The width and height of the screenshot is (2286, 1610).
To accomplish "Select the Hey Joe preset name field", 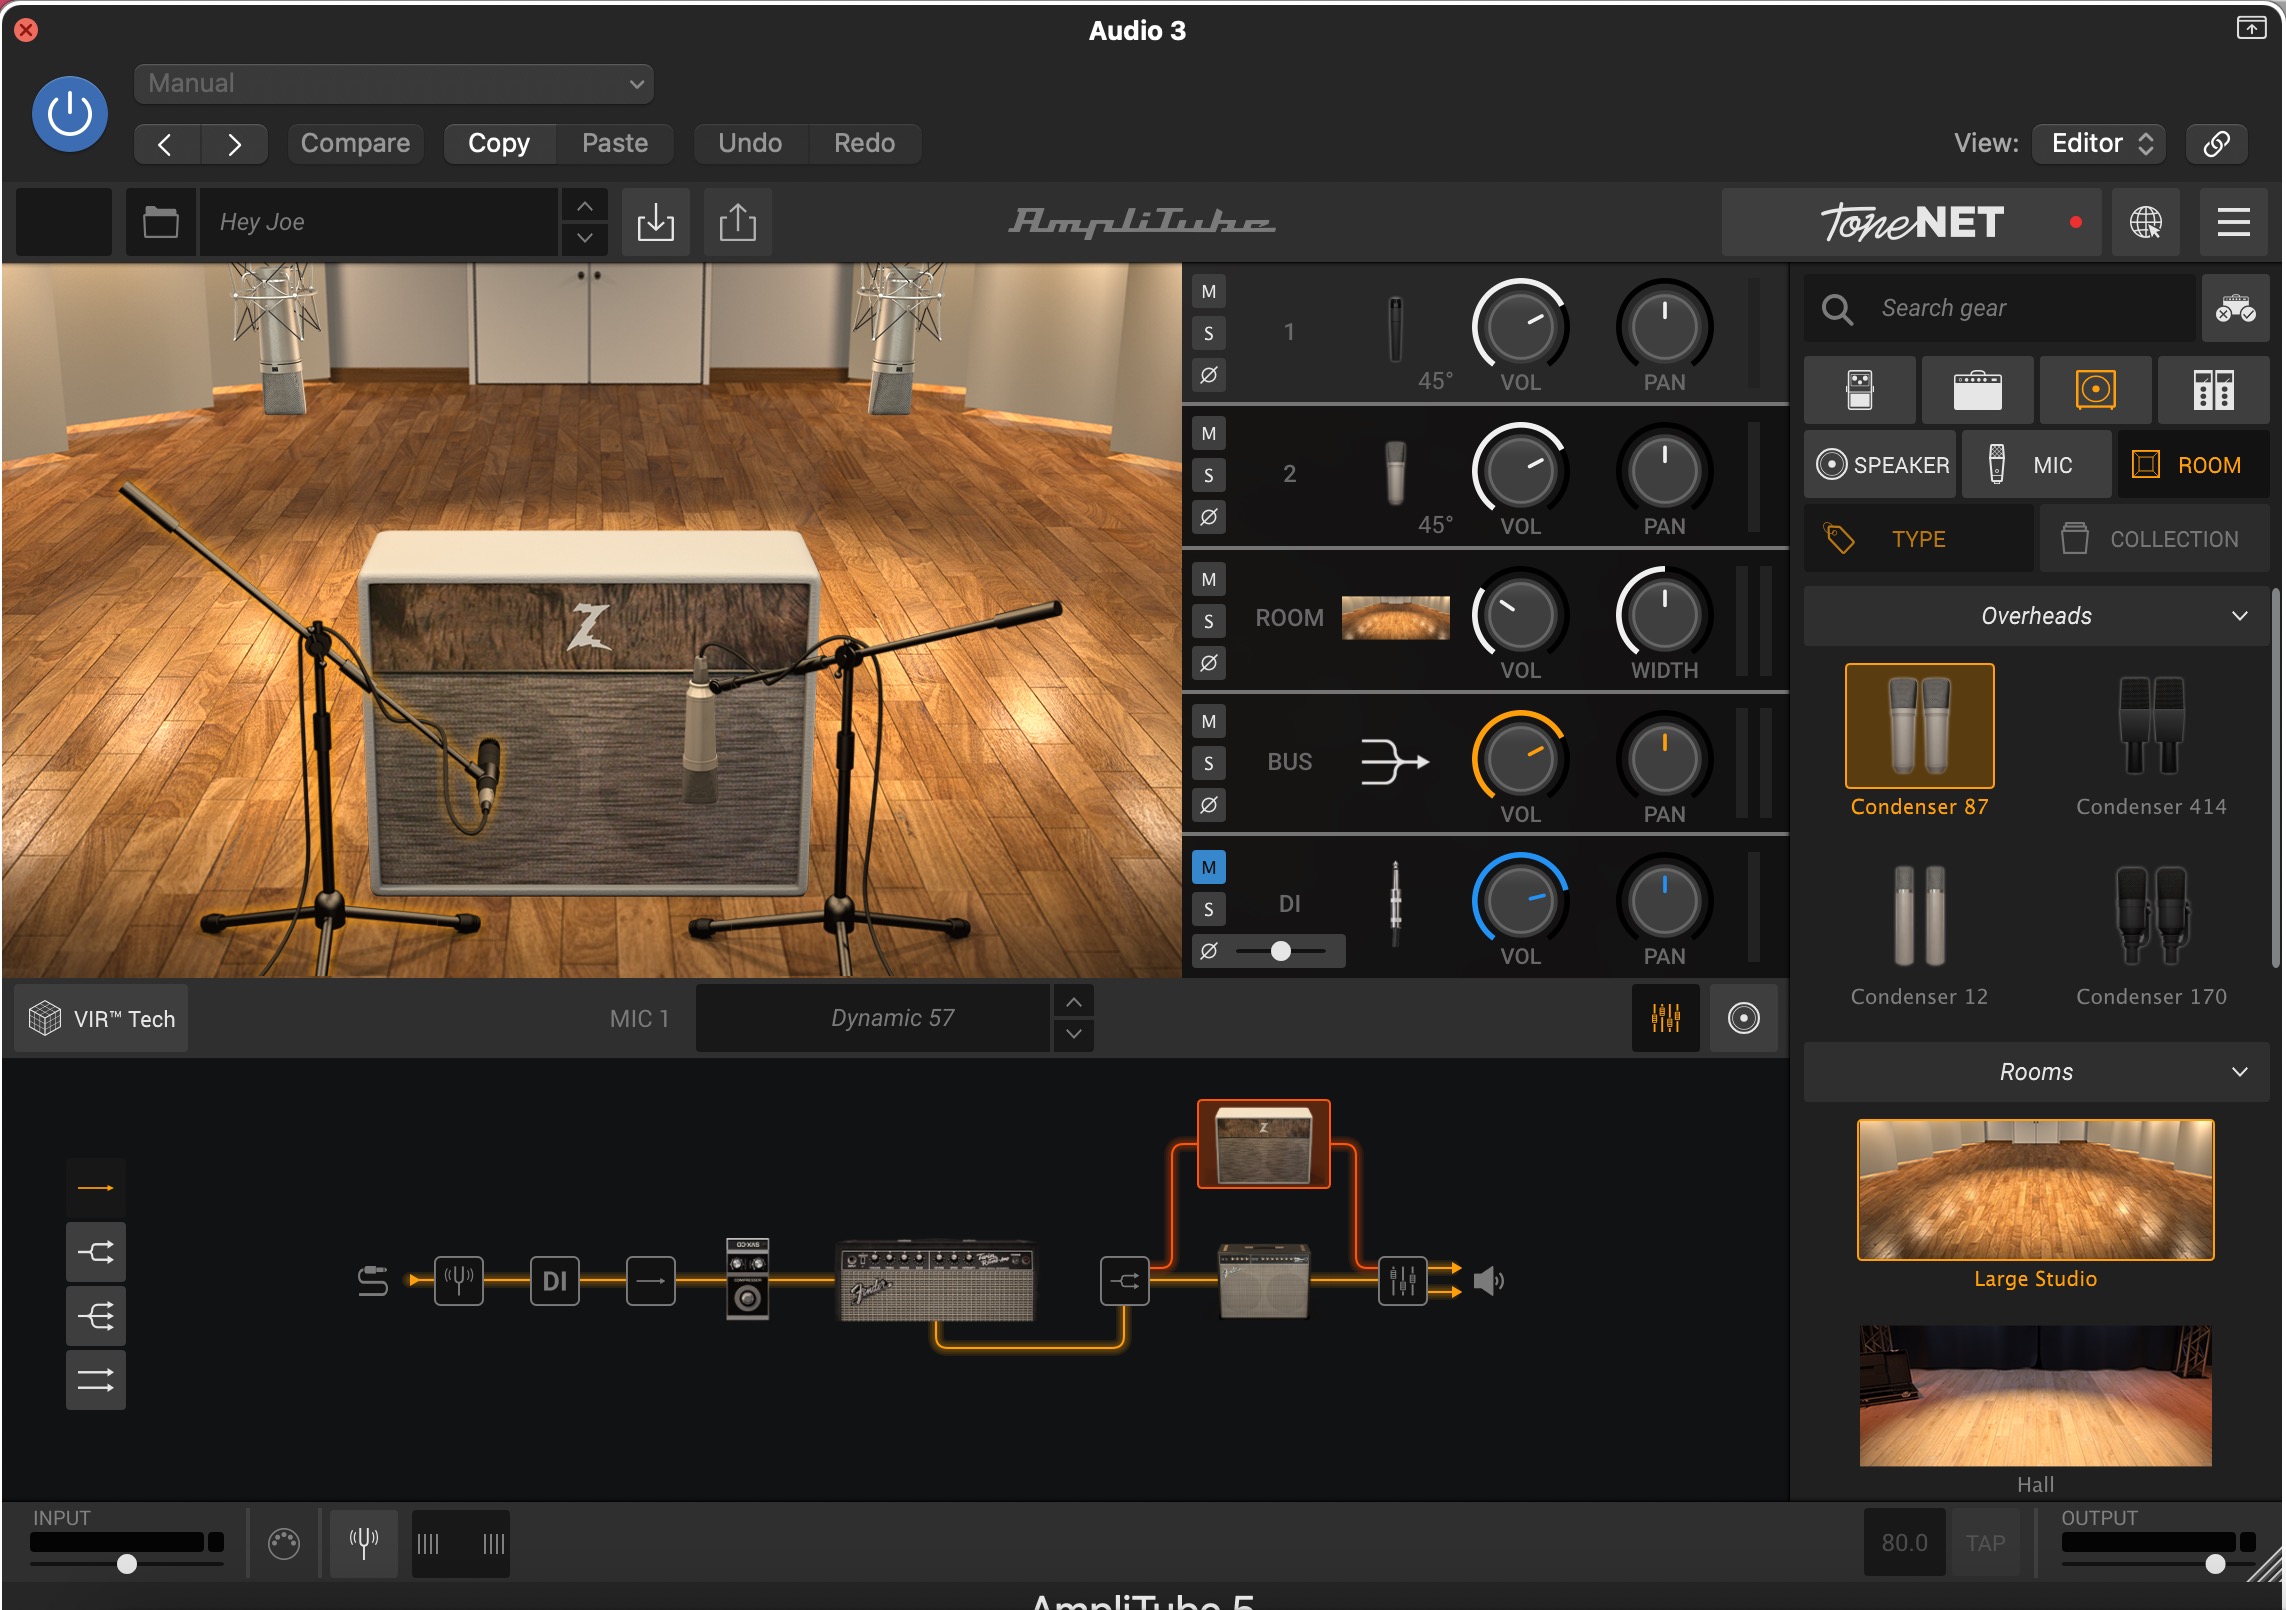I will click(x=378, y=222).
